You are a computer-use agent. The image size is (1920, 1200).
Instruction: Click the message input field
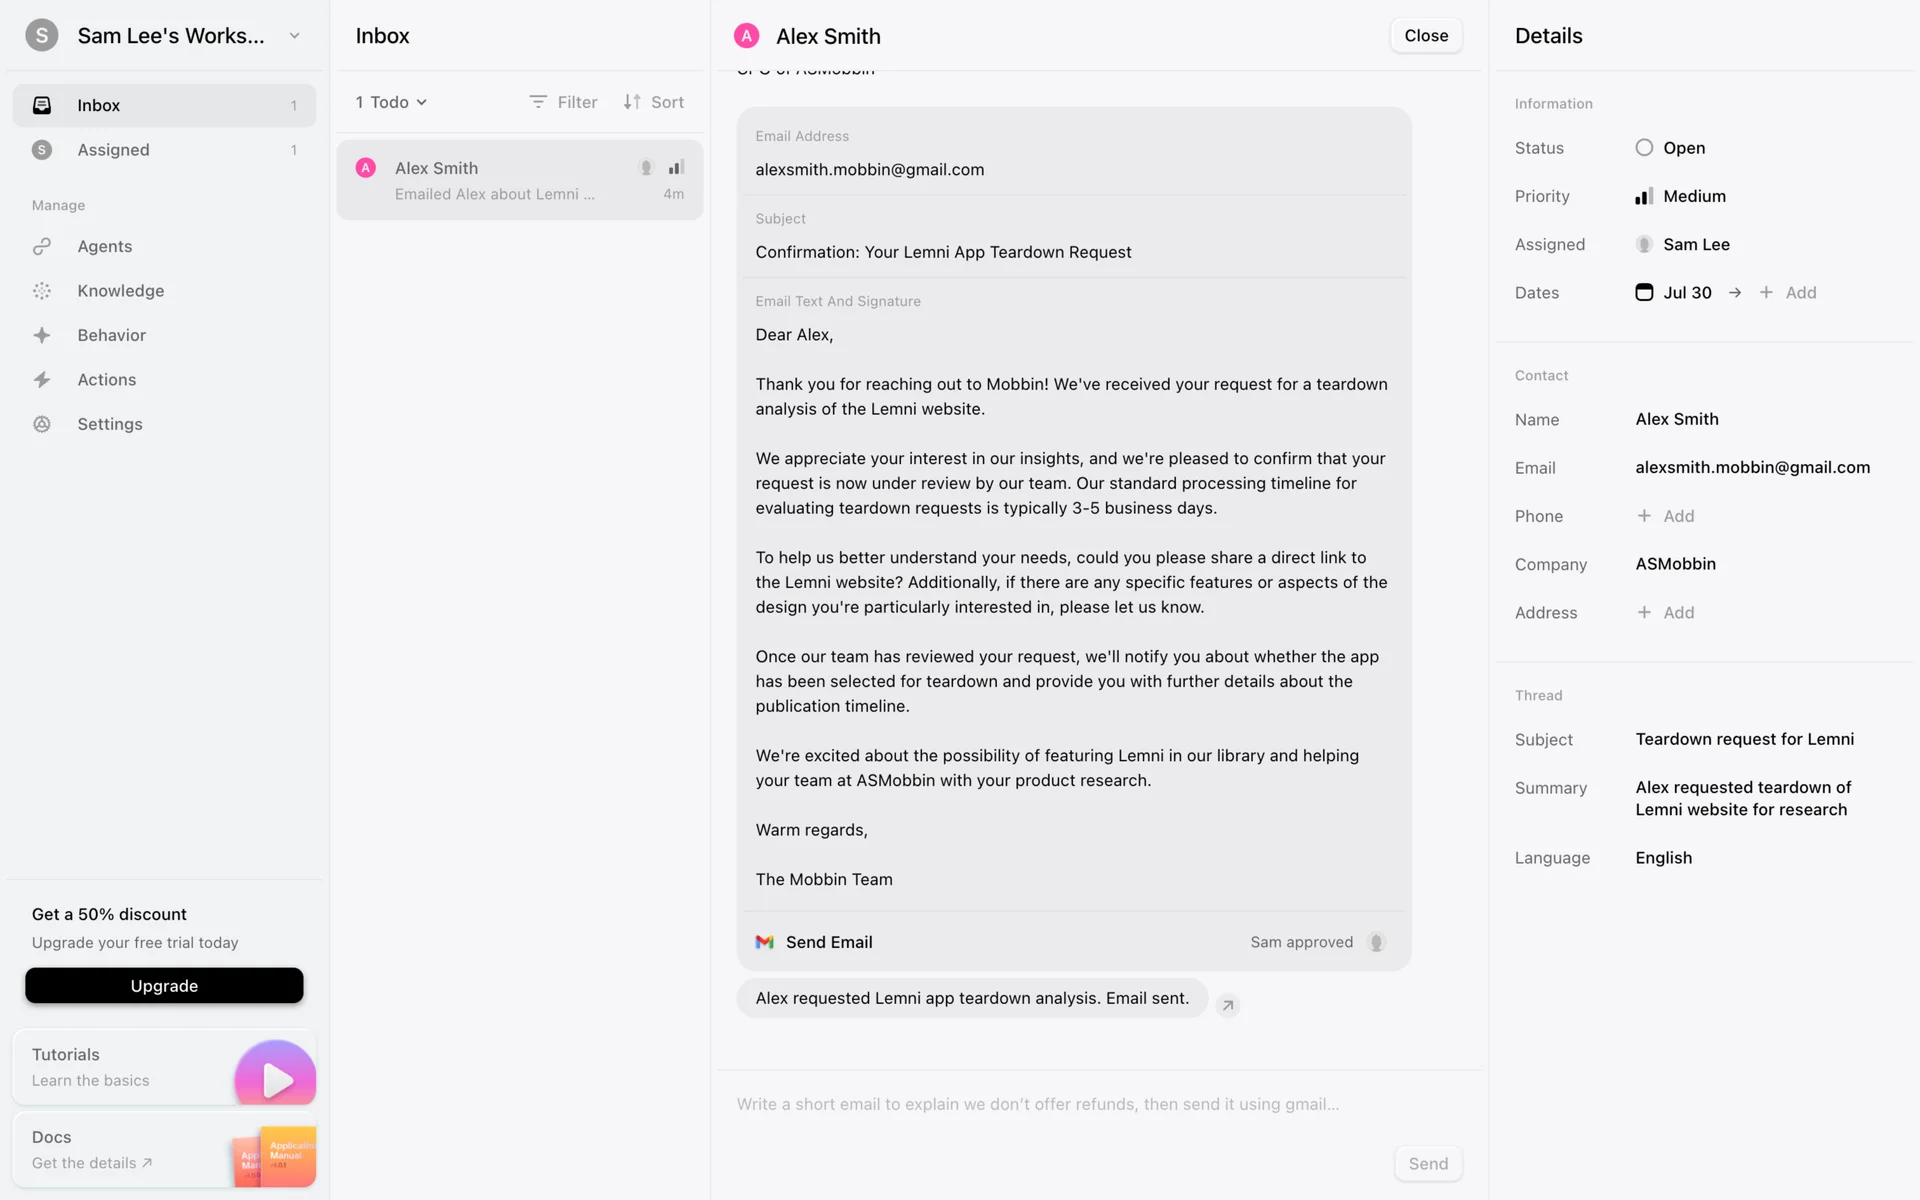click(x=1038, y=1104)
